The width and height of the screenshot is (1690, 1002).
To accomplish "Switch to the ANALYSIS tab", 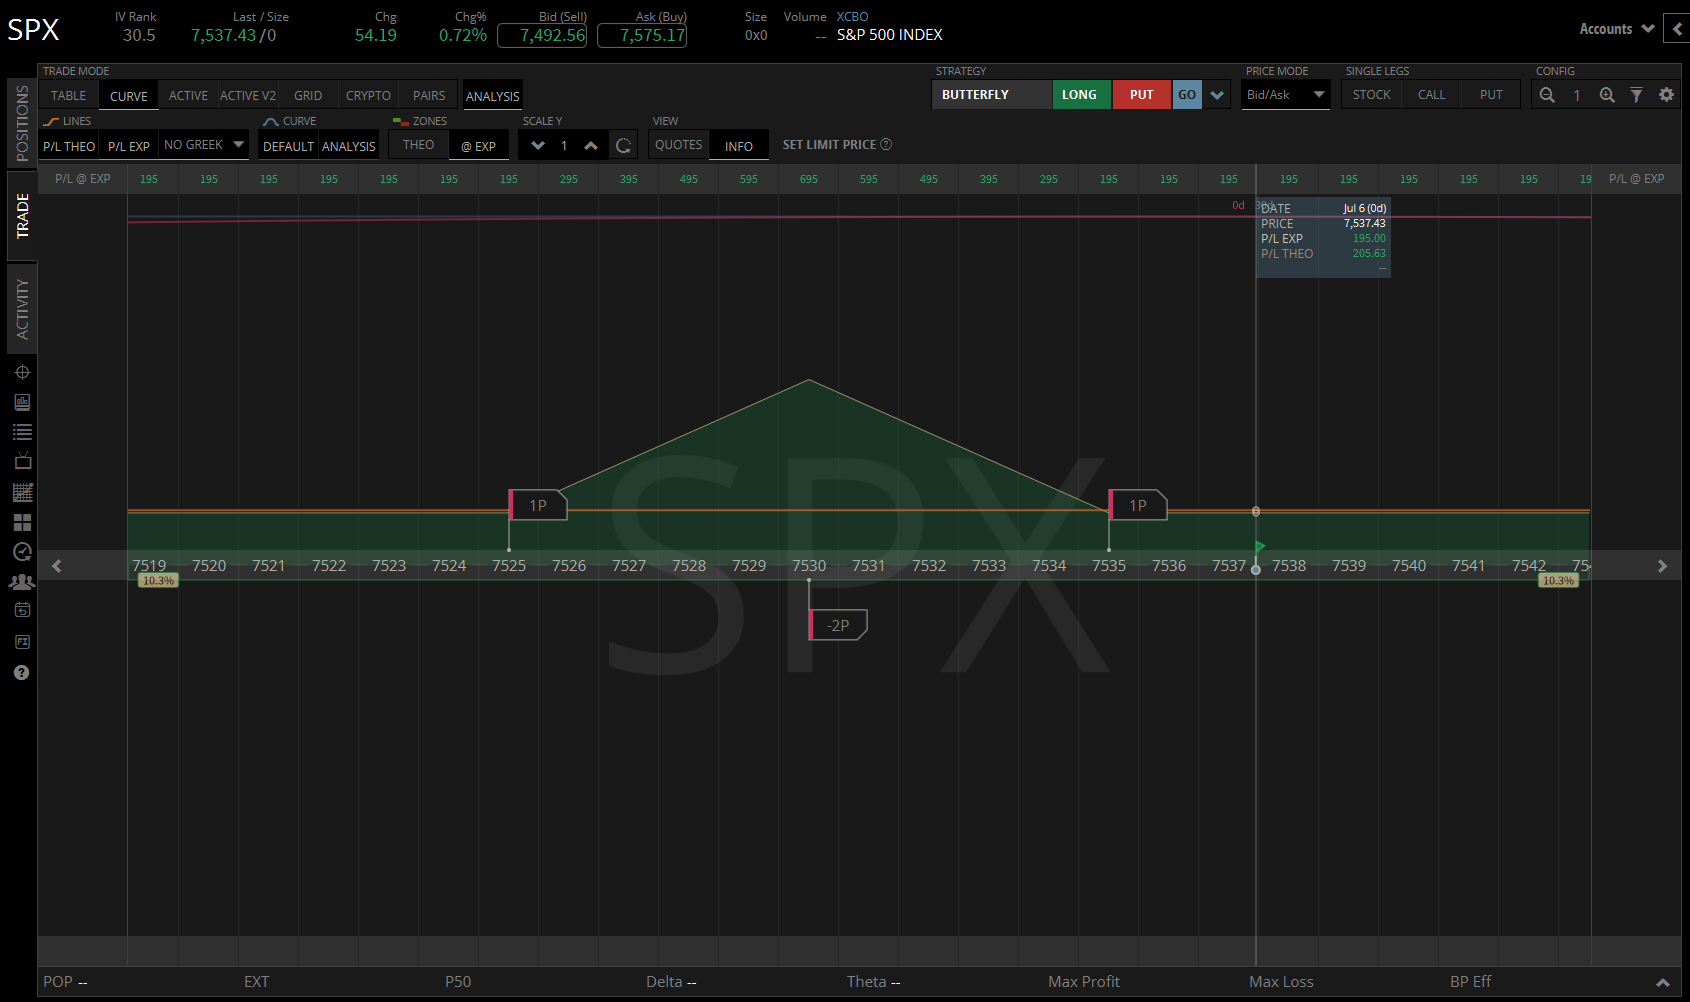I will (493, 96).
